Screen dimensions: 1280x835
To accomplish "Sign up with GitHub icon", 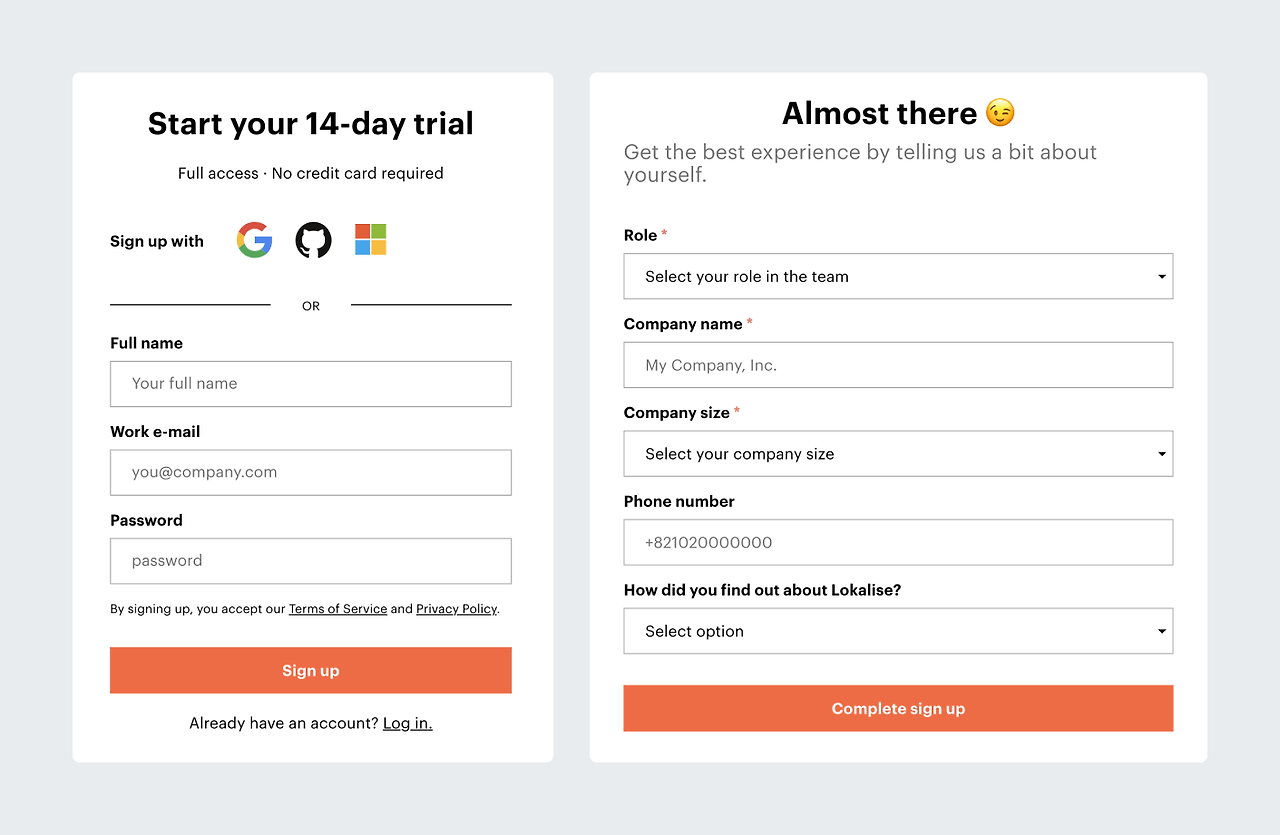I will coord(313,240).
